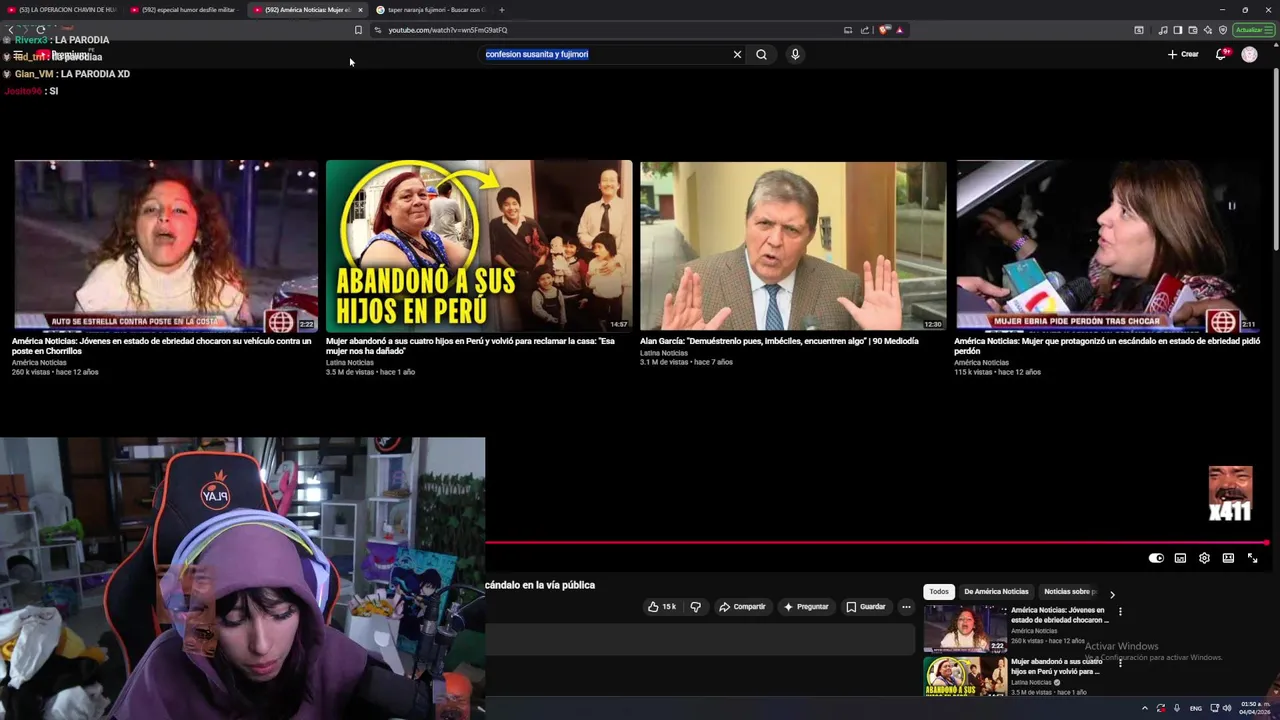Open channel Latina Noticias under Alan García video

click(664, 353)
